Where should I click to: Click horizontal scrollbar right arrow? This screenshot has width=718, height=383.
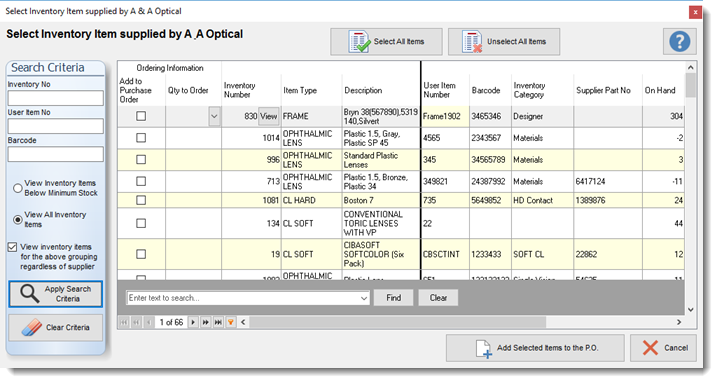pyautogui.click(x=679, y=322)
